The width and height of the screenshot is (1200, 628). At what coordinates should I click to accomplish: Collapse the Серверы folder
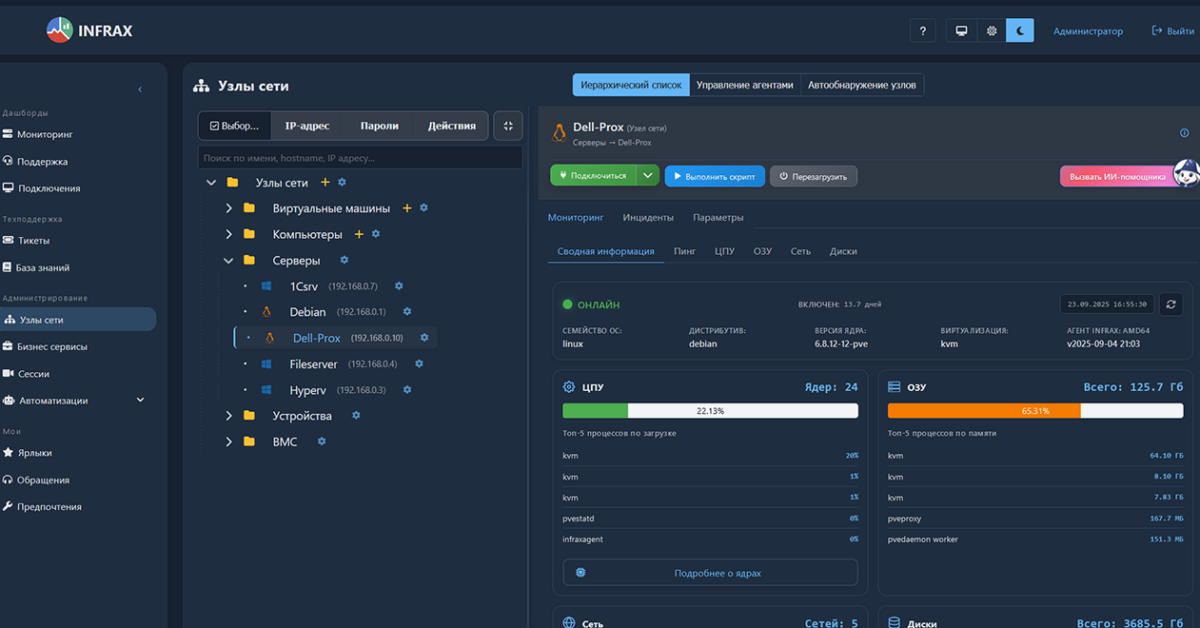coord(228,260)
